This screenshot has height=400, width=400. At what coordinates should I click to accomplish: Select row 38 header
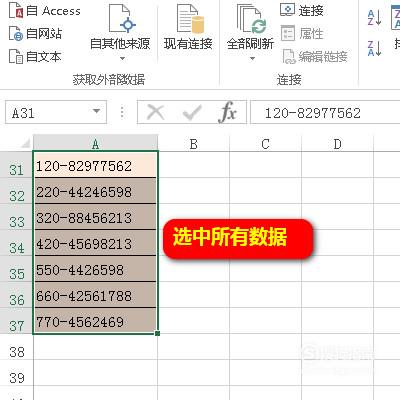click(x=17, y=347)
